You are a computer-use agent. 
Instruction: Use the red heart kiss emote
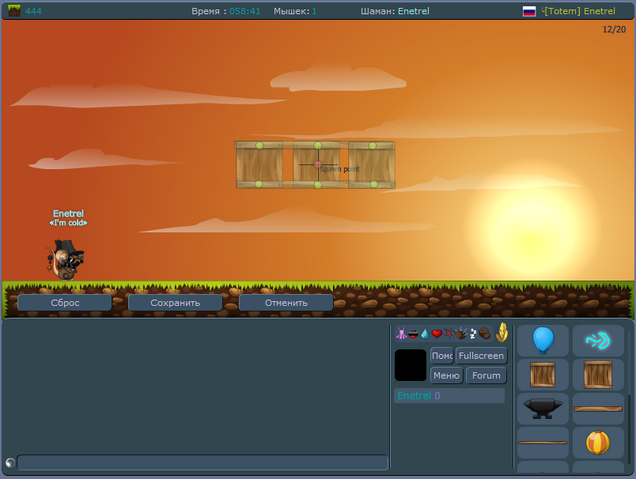pyautogui.click(x=436, y=334)
